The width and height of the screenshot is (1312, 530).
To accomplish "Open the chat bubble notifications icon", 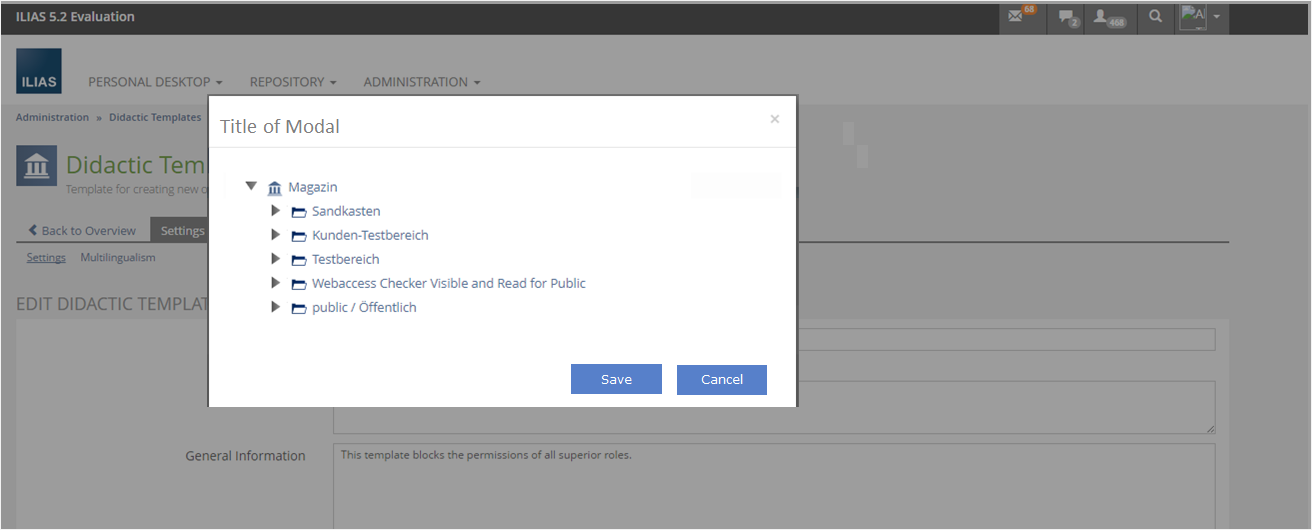I will click(1066, 17).
